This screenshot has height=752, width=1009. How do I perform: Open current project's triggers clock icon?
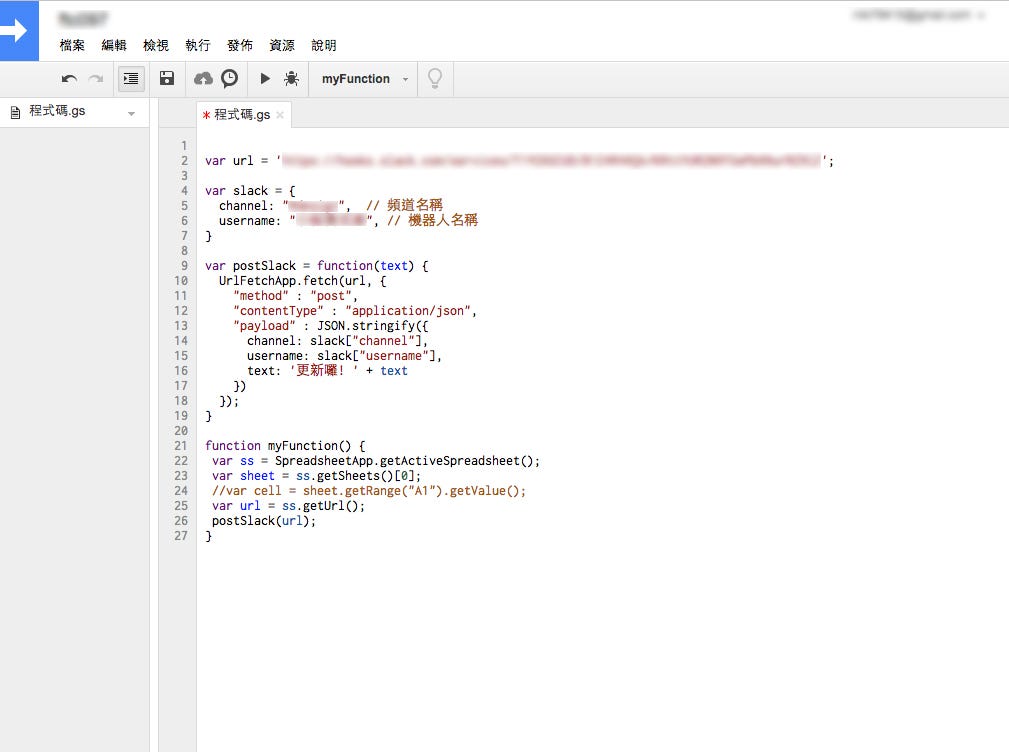coord(229,78)
